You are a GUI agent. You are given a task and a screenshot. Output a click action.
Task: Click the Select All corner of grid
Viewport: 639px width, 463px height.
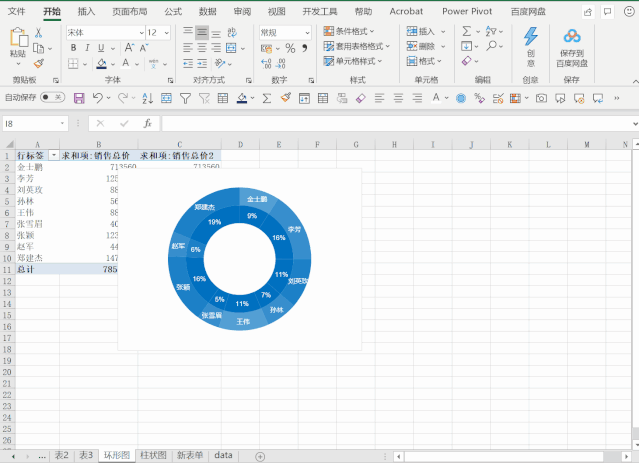click(9, 144)
